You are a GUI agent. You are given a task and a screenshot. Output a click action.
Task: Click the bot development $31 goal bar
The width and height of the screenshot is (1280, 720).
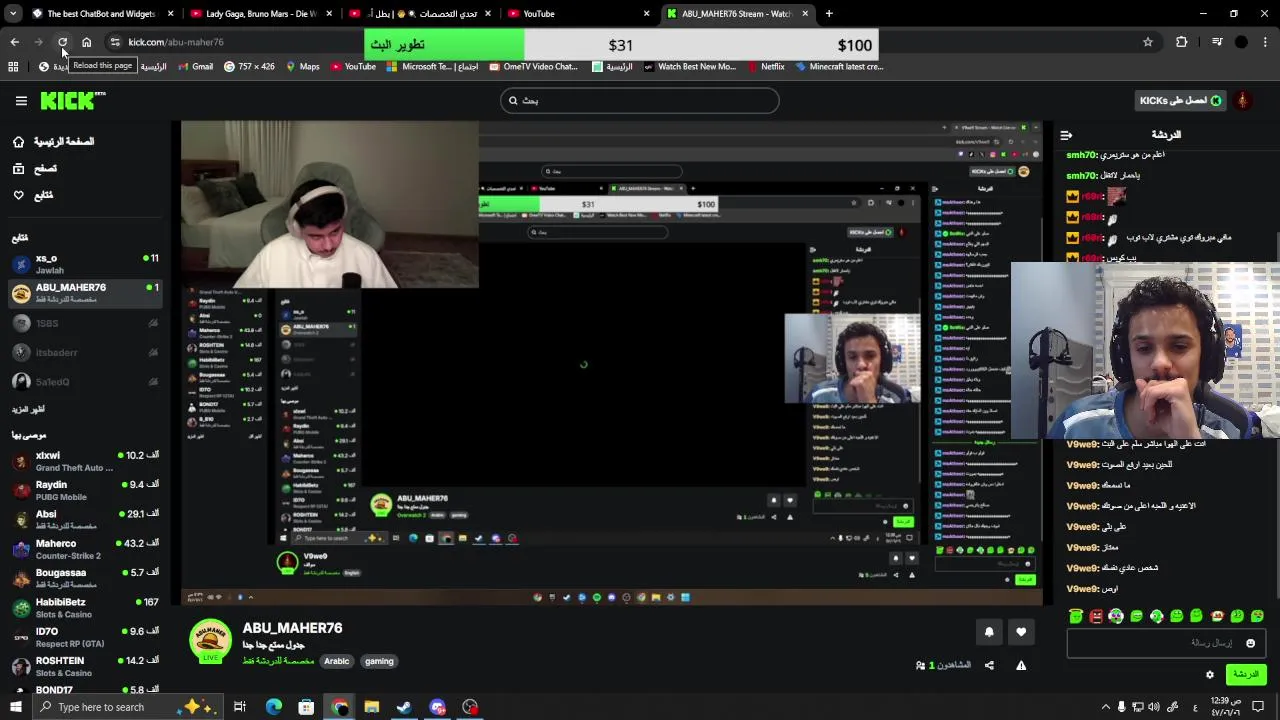[620, 45]
